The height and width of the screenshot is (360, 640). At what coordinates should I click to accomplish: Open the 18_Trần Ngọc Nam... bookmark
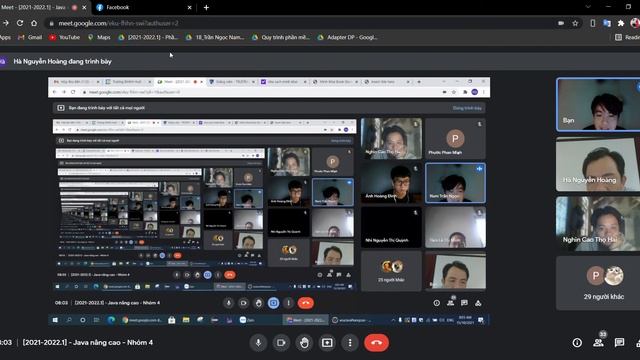coord(215,37)
